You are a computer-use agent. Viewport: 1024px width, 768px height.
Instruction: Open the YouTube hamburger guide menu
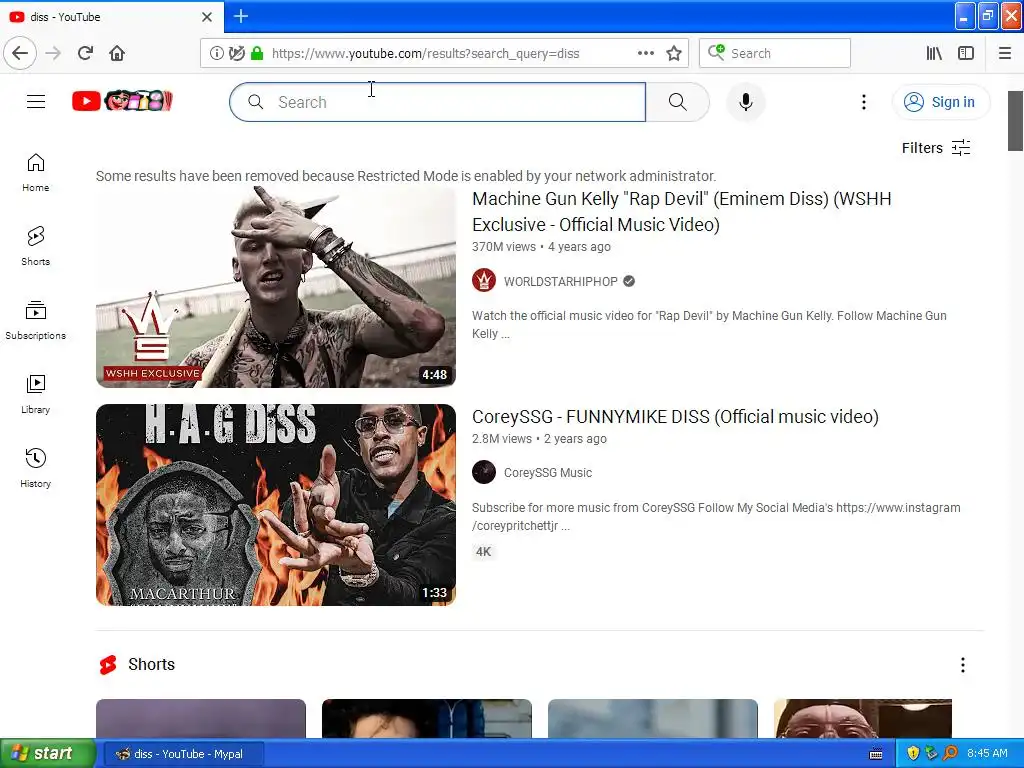(36, 102)
